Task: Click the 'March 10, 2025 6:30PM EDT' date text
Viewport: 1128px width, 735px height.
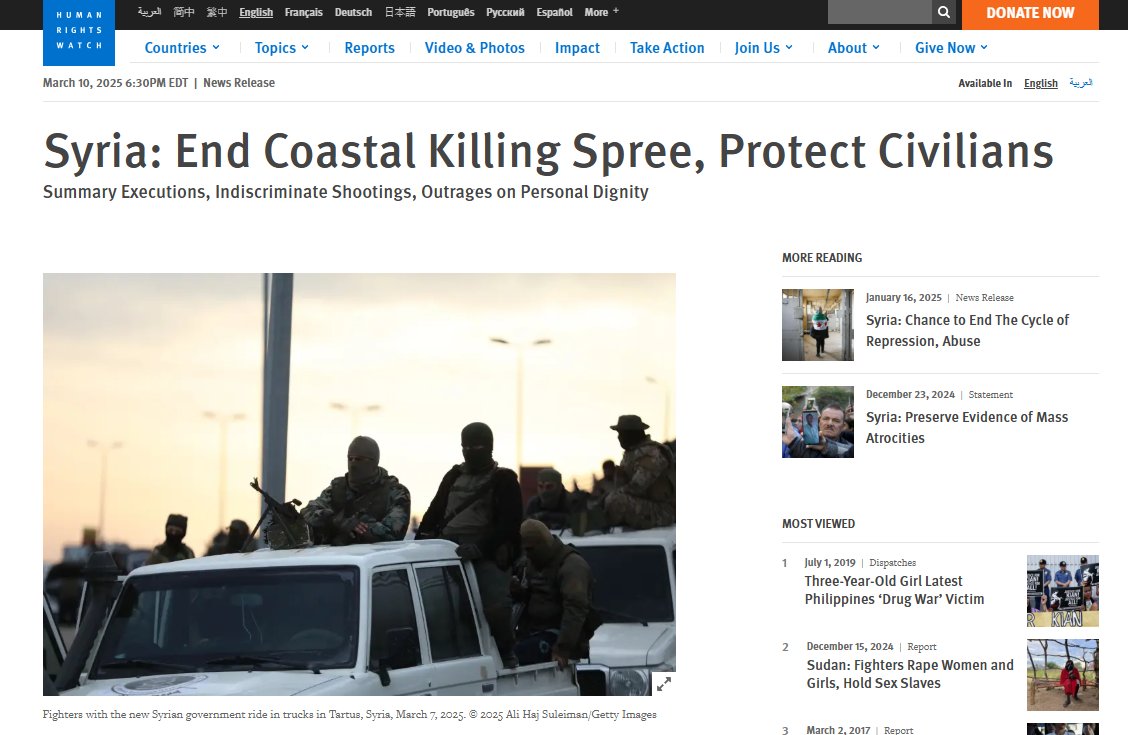Action: (x=115, y=83)
